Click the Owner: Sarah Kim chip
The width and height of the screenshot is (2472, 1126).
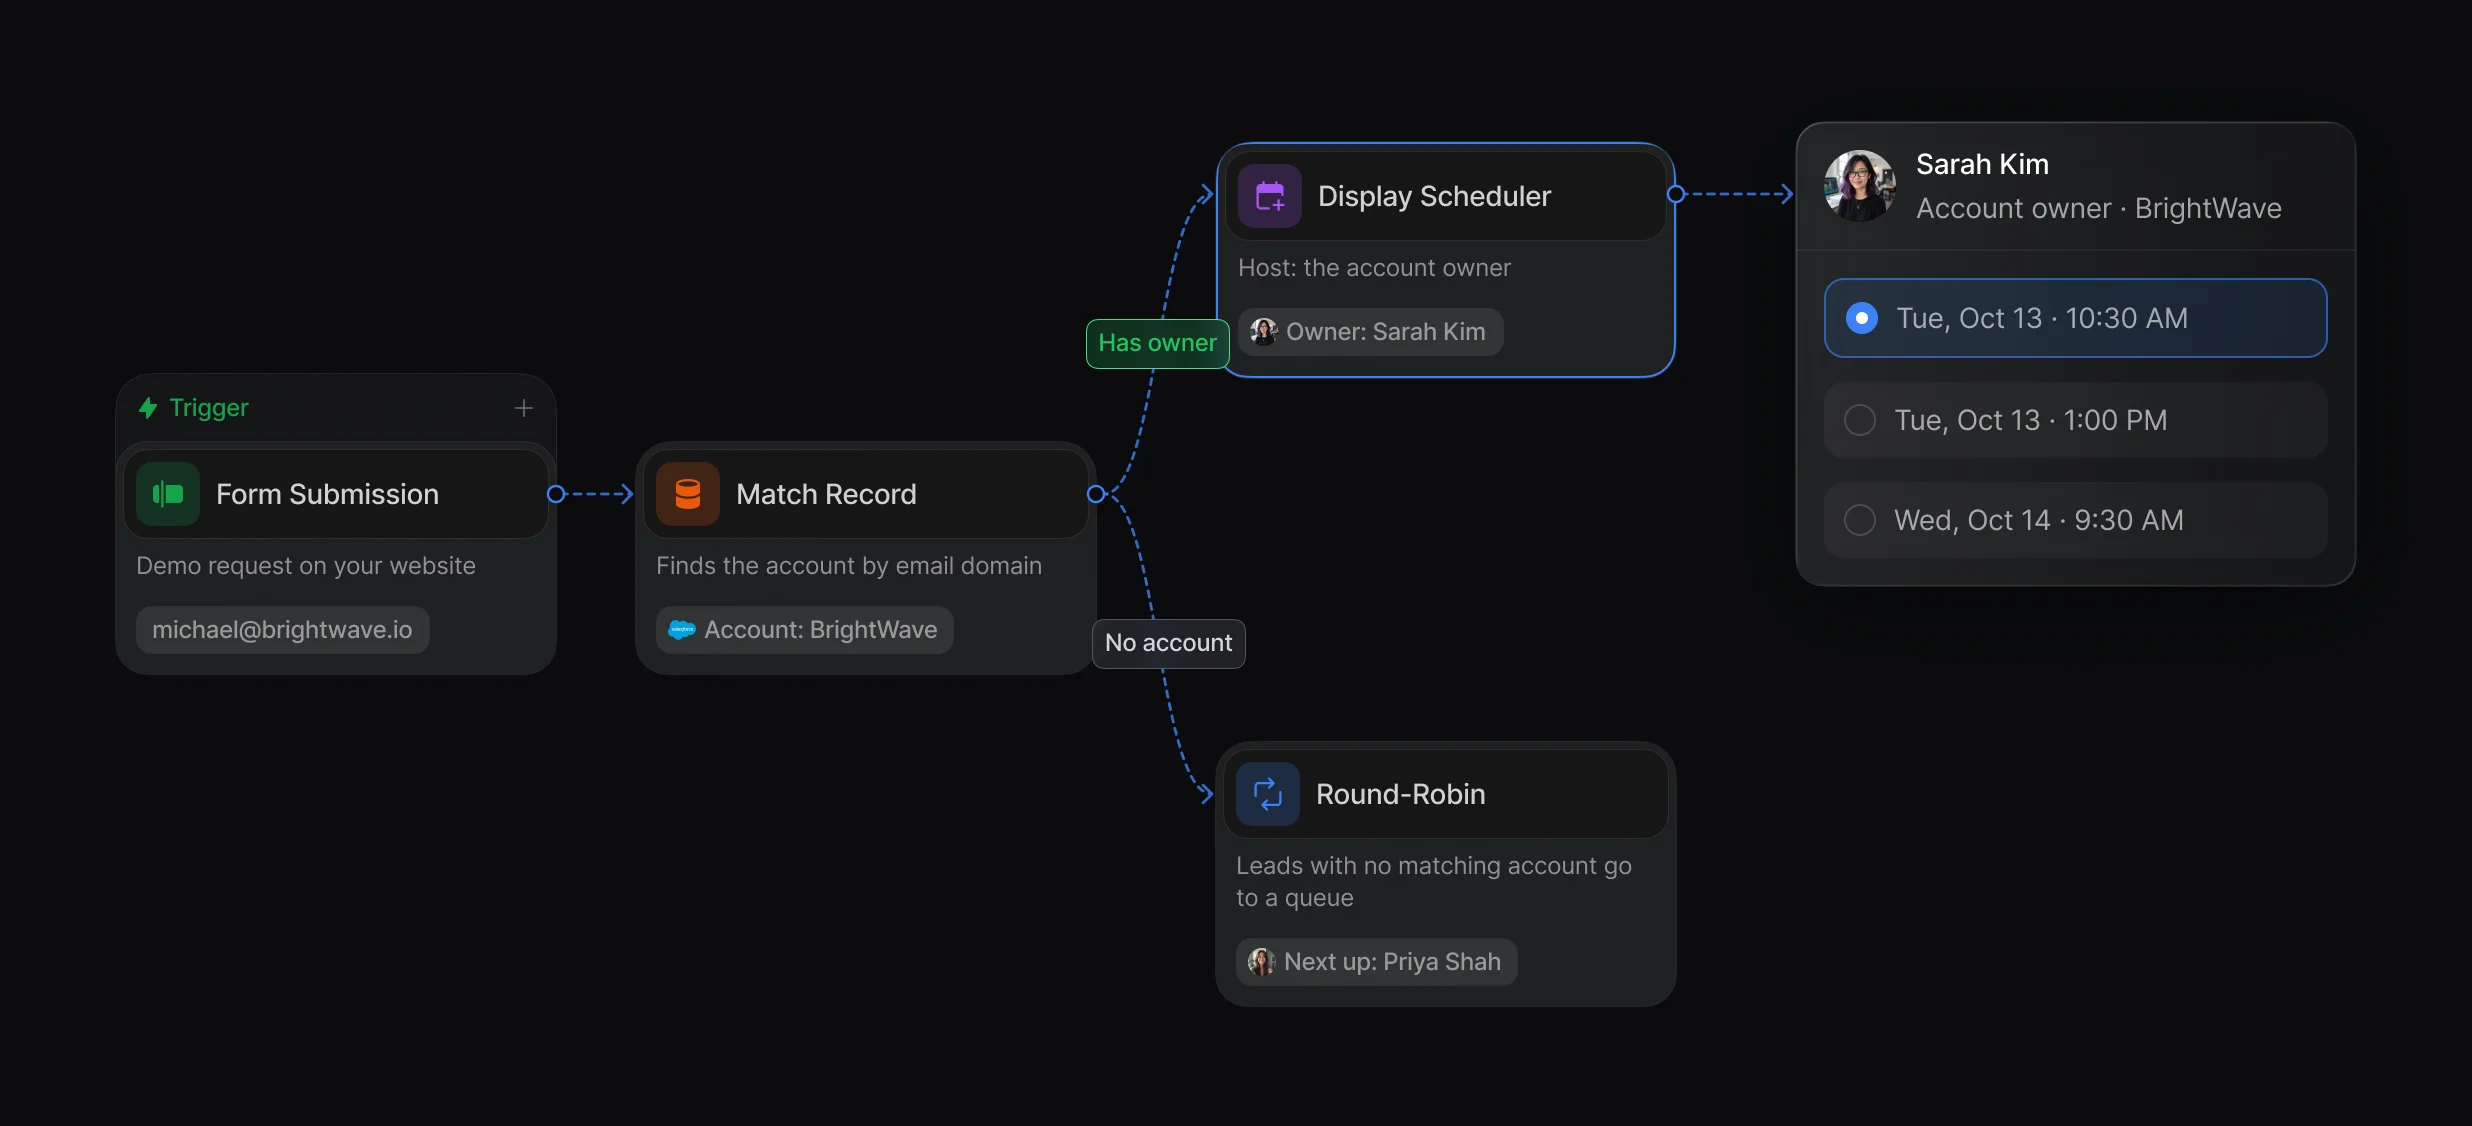tap(1371, 332)
